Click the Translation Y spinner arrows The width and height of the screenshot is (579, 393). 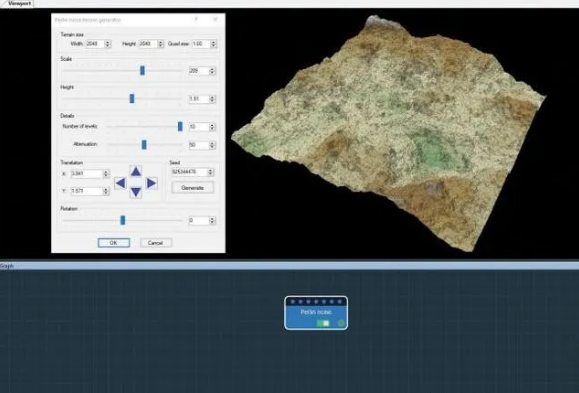[x=106, y=191]
